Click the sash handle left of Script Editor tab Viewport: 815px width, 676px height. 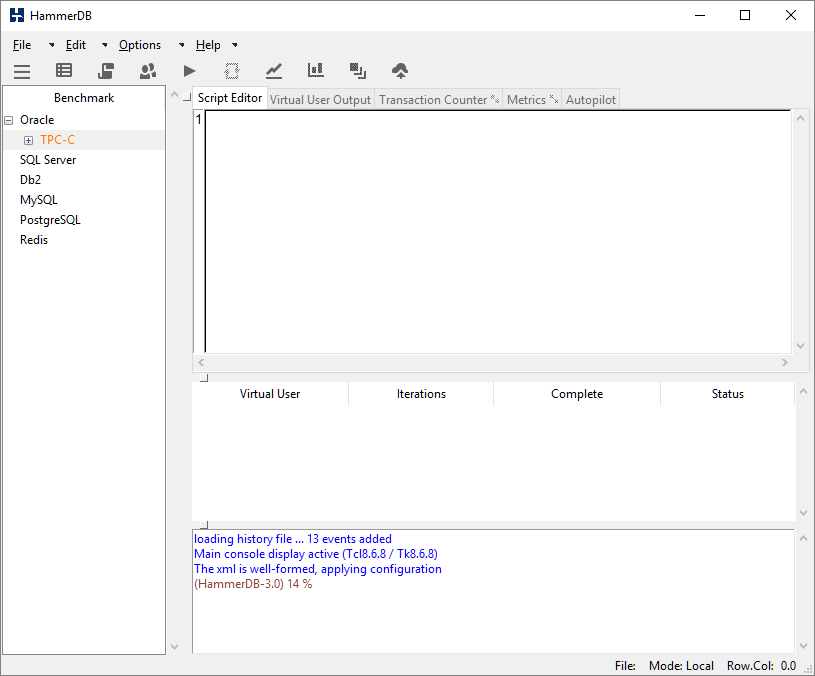(187, 97)
